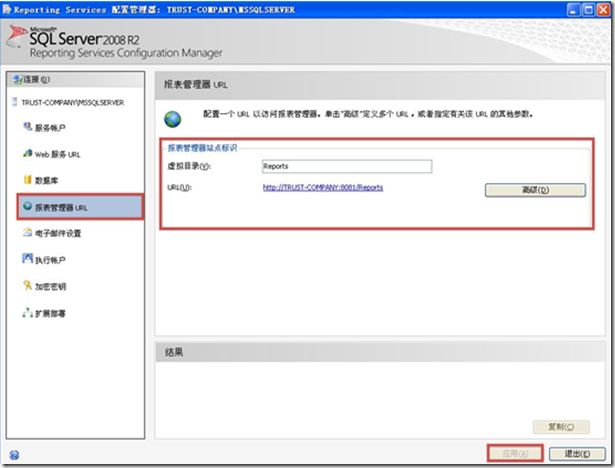Image resolution: width=615 pixels, height=468 pixels.
Task: Open the 执行帐户 page
Action: (50, 260)
